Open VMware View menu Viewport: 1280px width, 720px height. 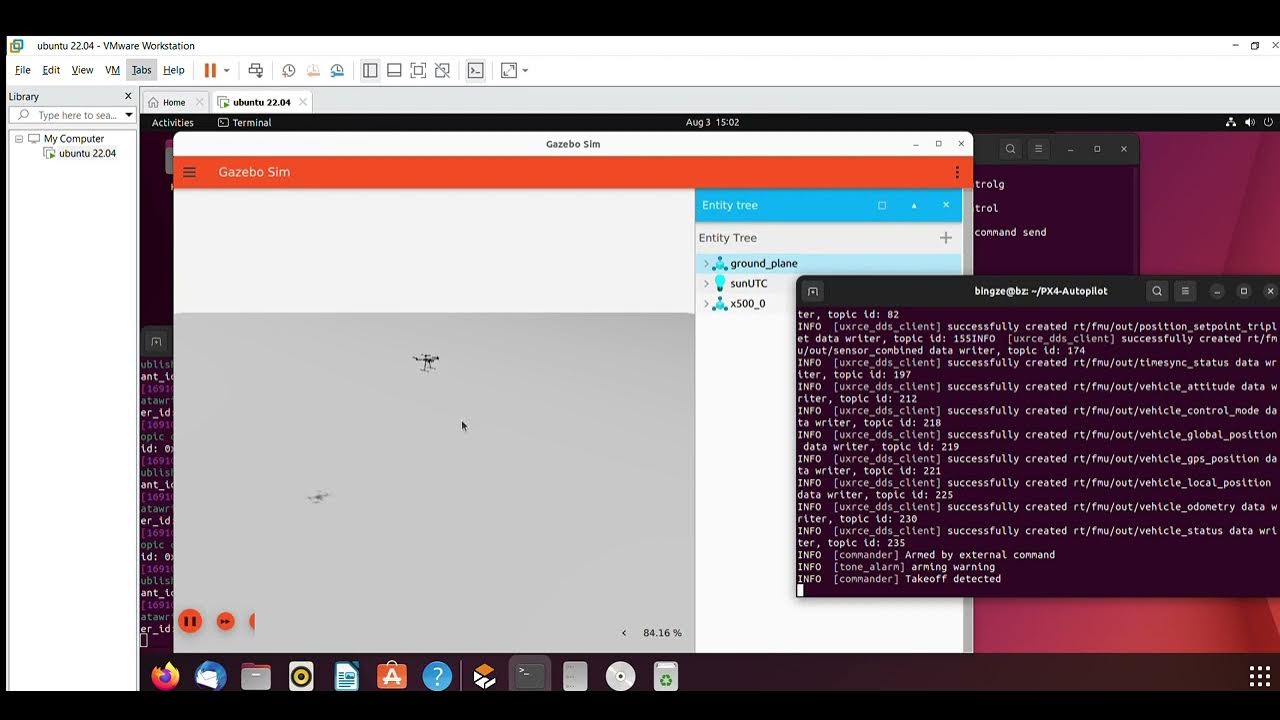[x=82, y=70]
